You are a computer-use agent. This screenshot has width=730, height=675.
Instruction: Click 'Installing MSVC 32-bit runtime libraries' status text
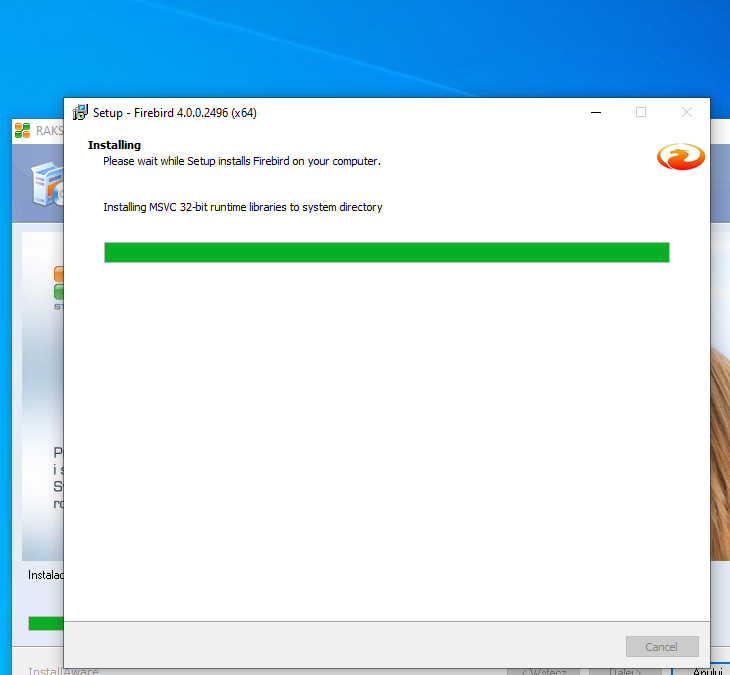tap(243, 207)
